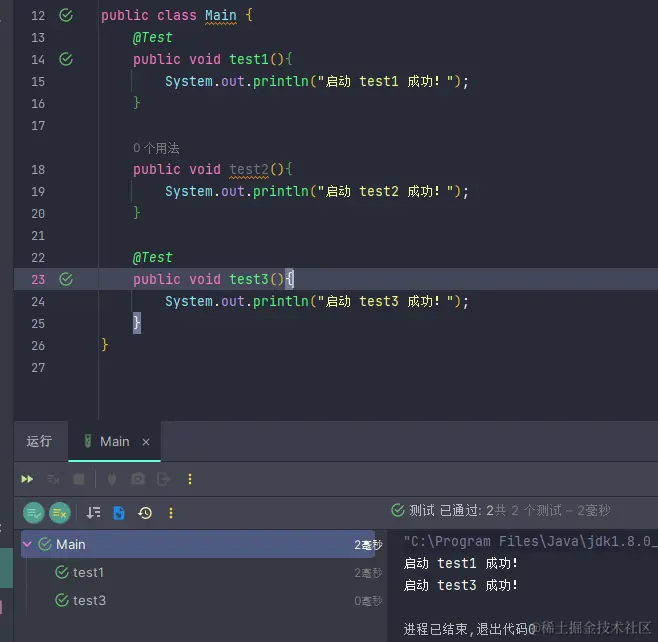Toggle show ignored tests filter
658x642 pixels.
(x=60, y=513)
